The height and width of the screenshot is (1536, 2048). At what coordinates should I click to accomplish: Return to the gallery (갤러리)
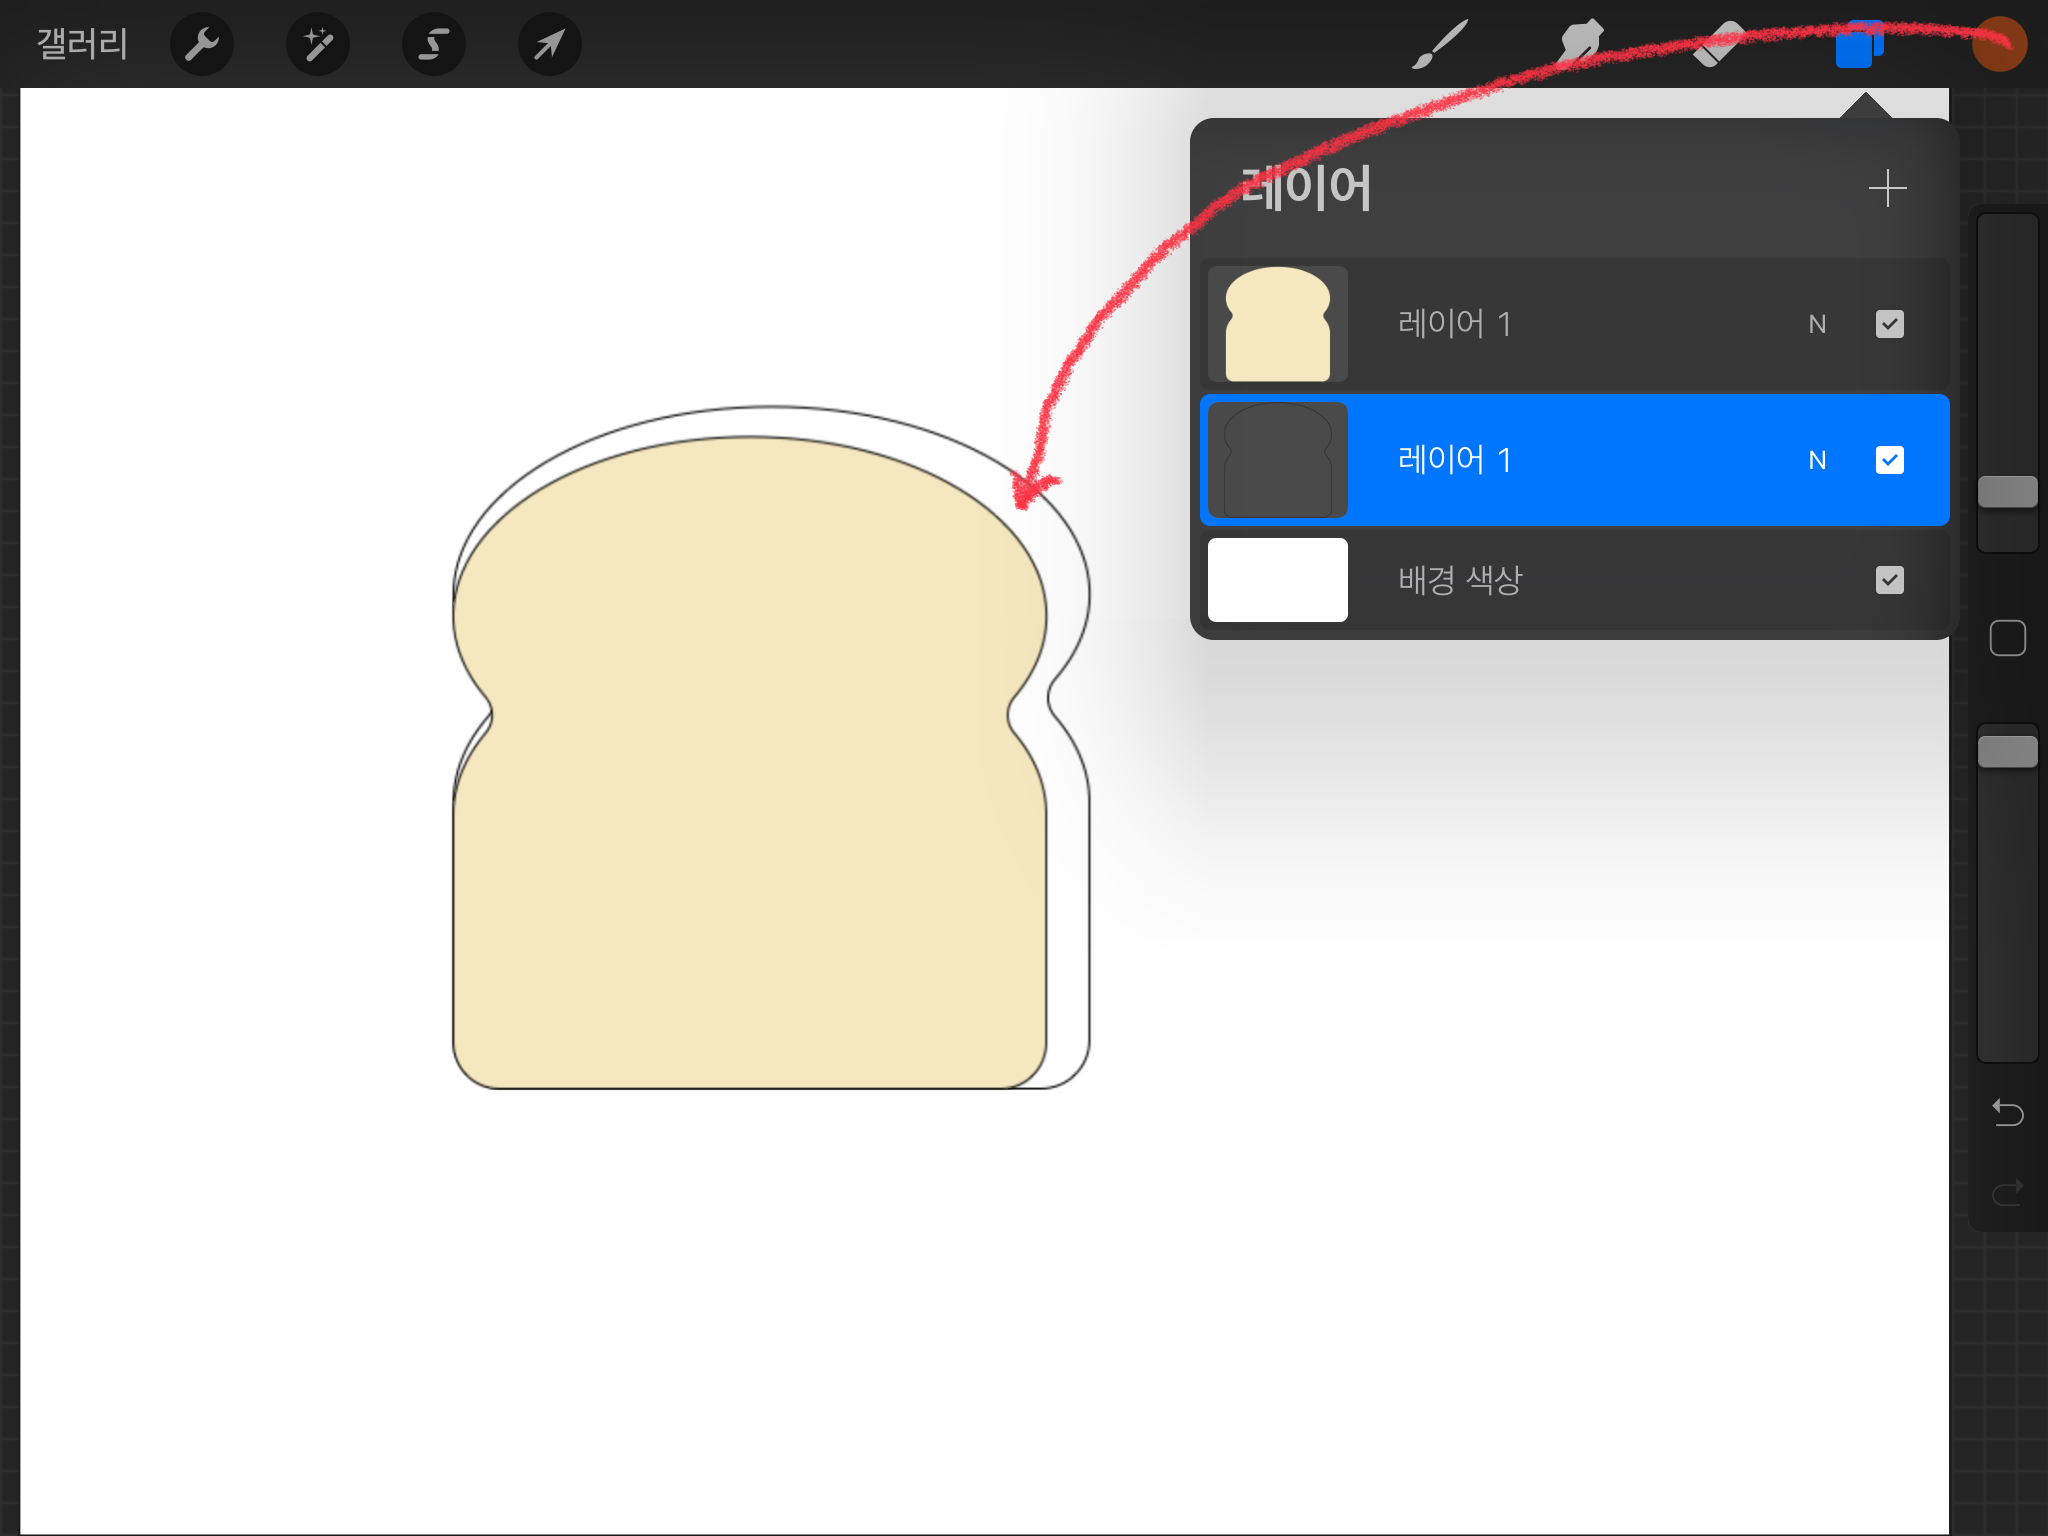(x=82, y=44)
